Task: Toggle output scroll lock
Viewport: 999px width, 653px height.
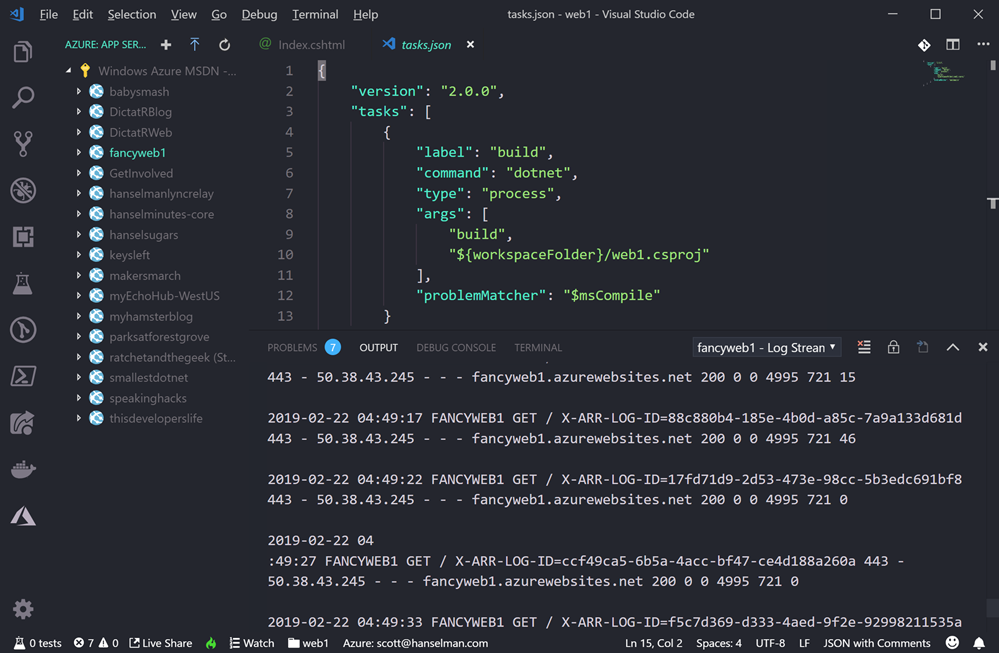Action: tap(893, 347)
